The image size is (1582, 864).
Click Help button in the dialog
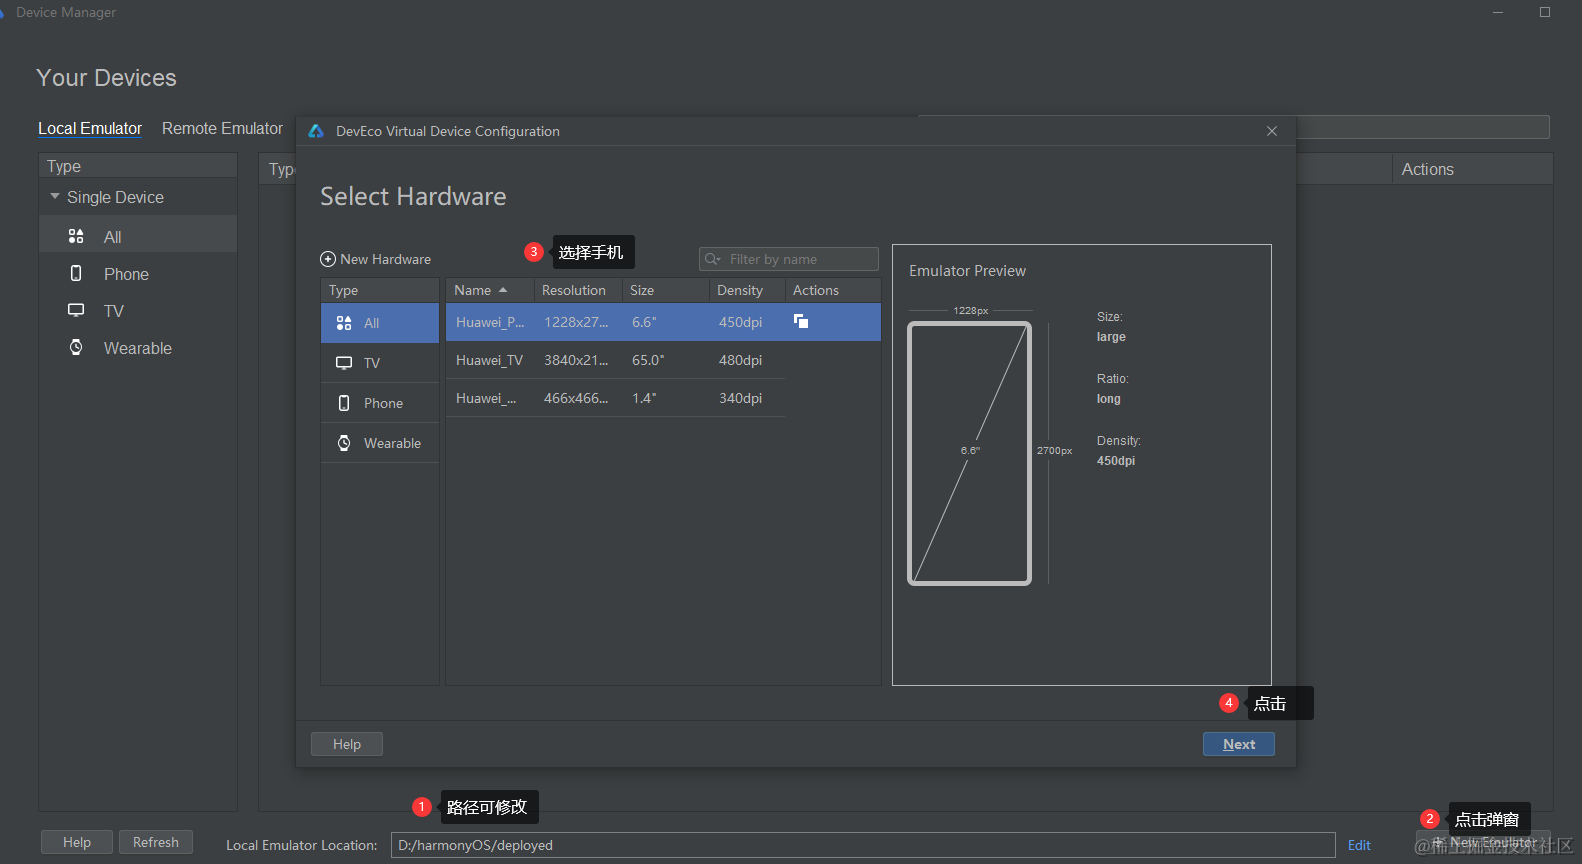click(x=347, y=744)
